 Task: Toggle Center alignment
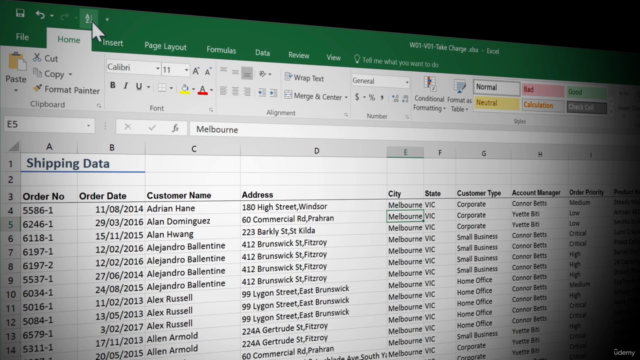(235, 91)
